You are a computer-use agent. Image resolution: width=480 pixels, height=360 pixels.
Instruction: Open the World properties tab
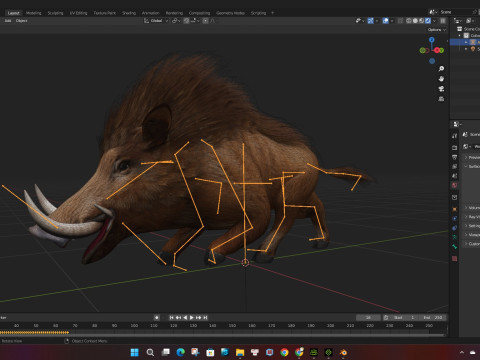coord(454,185)
